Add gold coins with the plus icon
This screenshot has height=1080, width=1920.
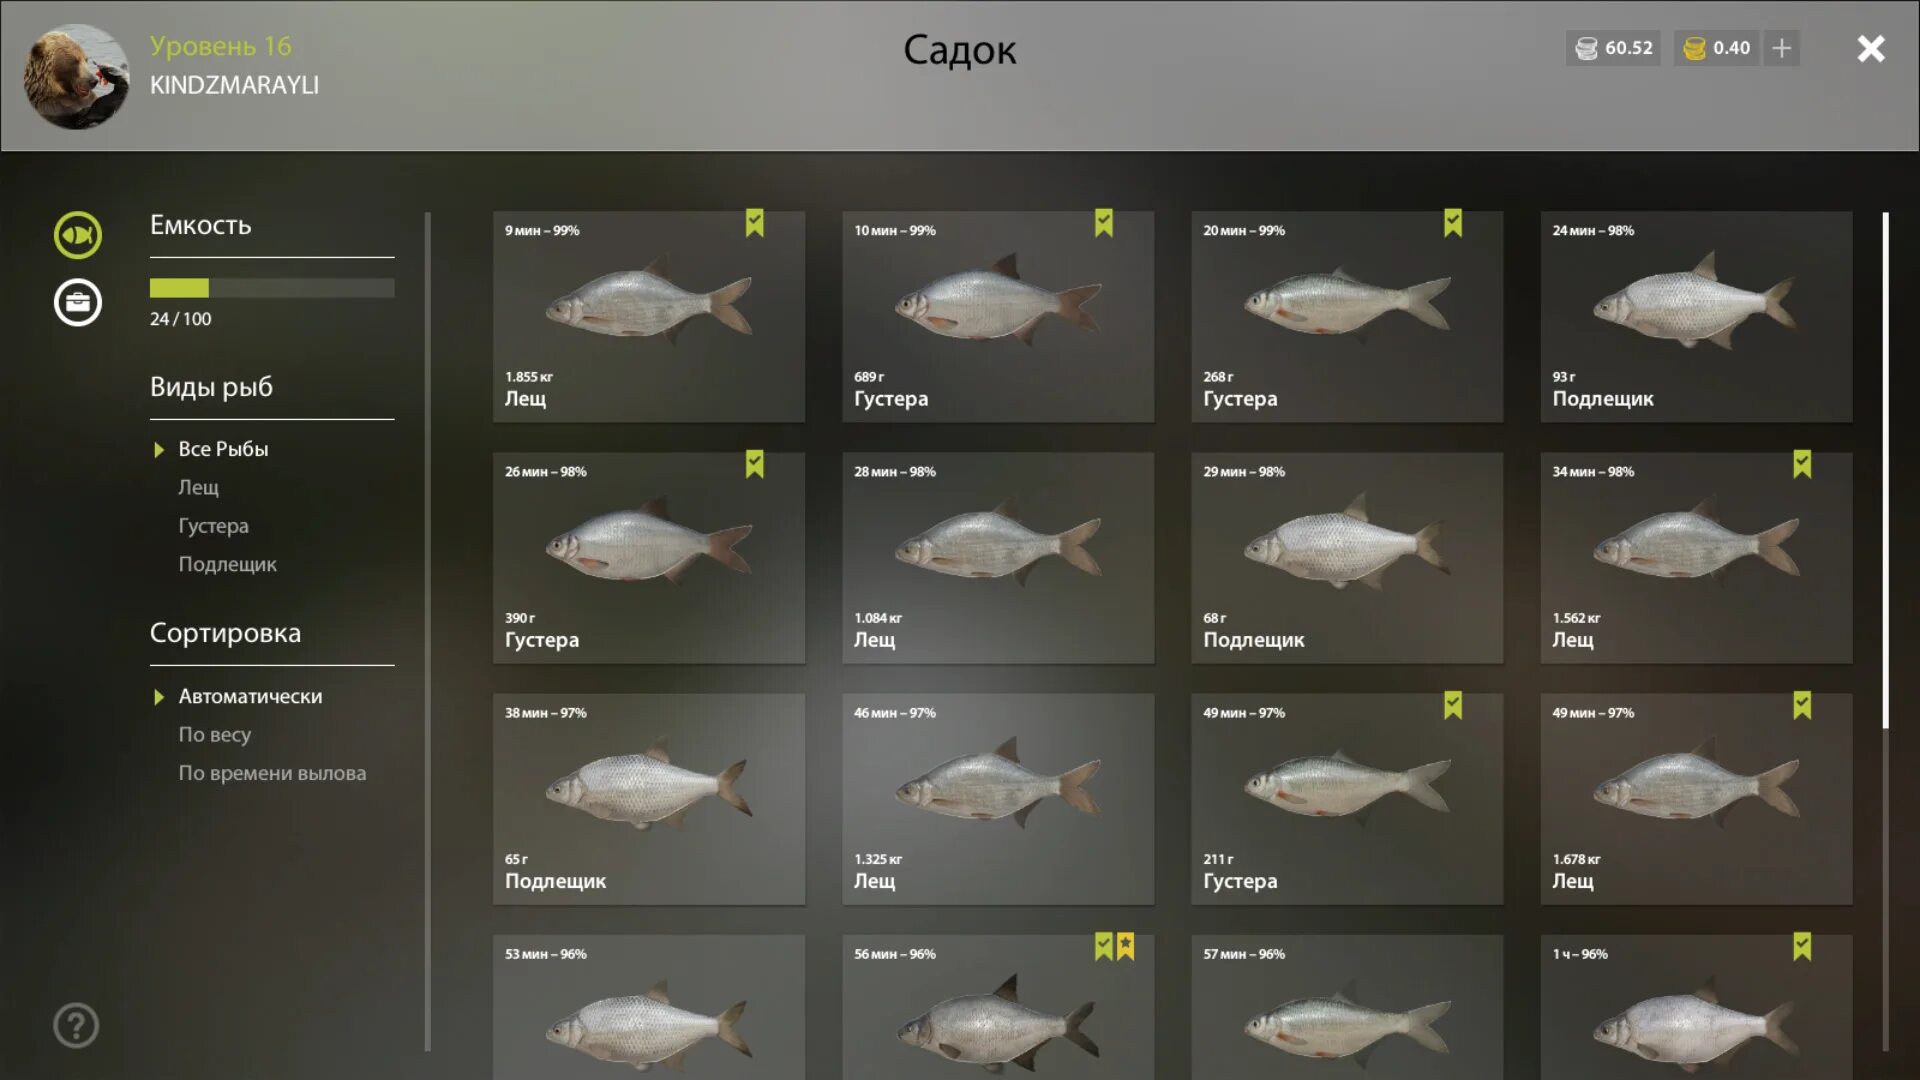click(x=1781, y=48)
